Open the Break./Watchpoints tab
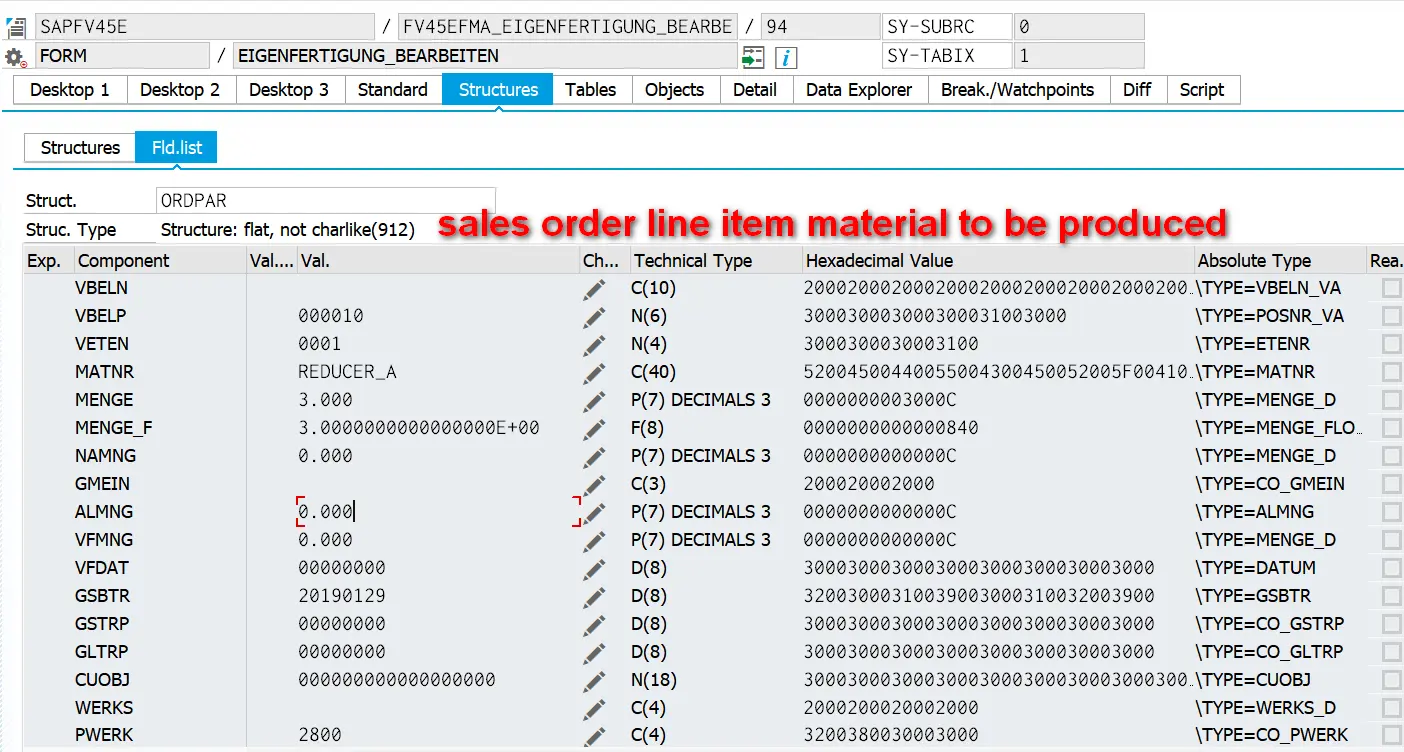 point(1018,90)
